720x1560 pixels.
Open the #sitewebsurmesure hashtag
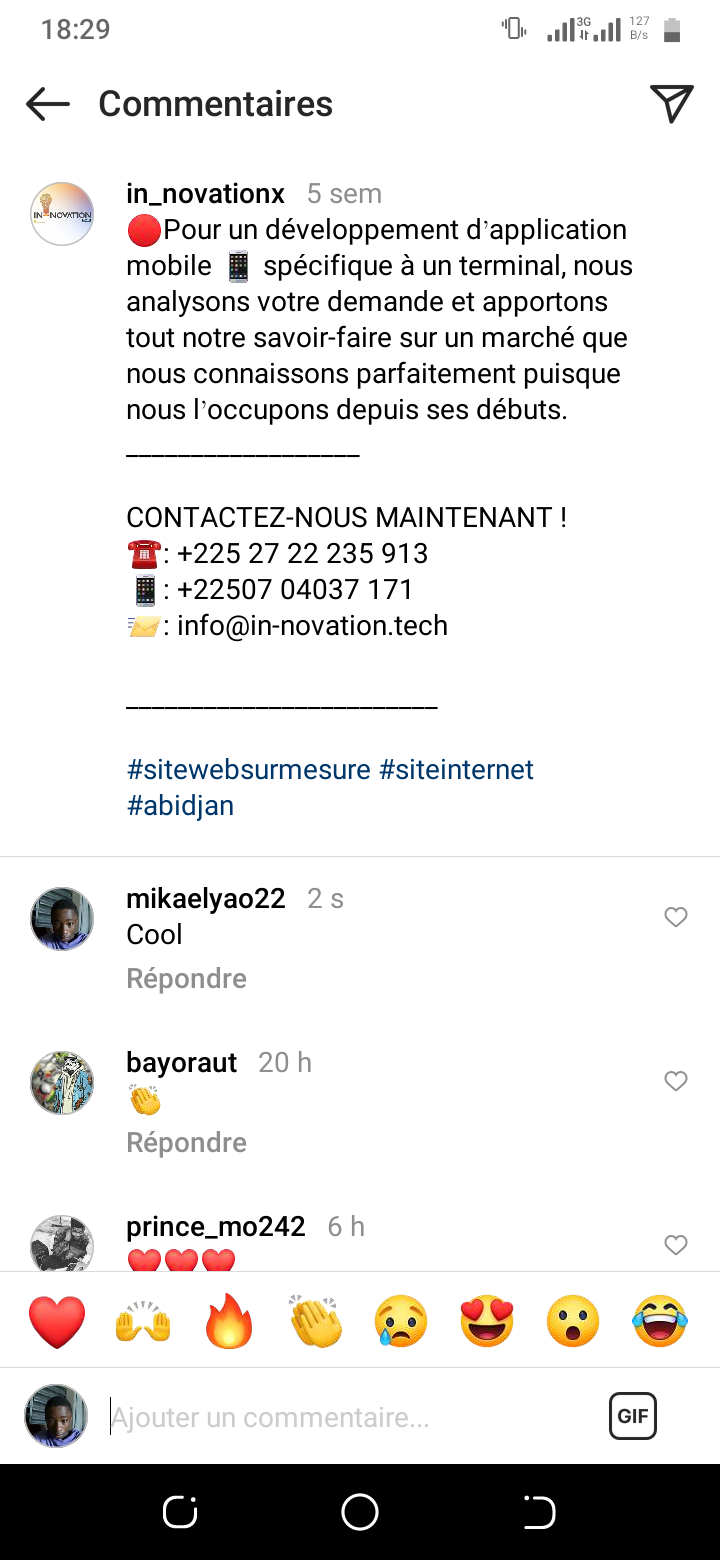[x=249, y=770]
